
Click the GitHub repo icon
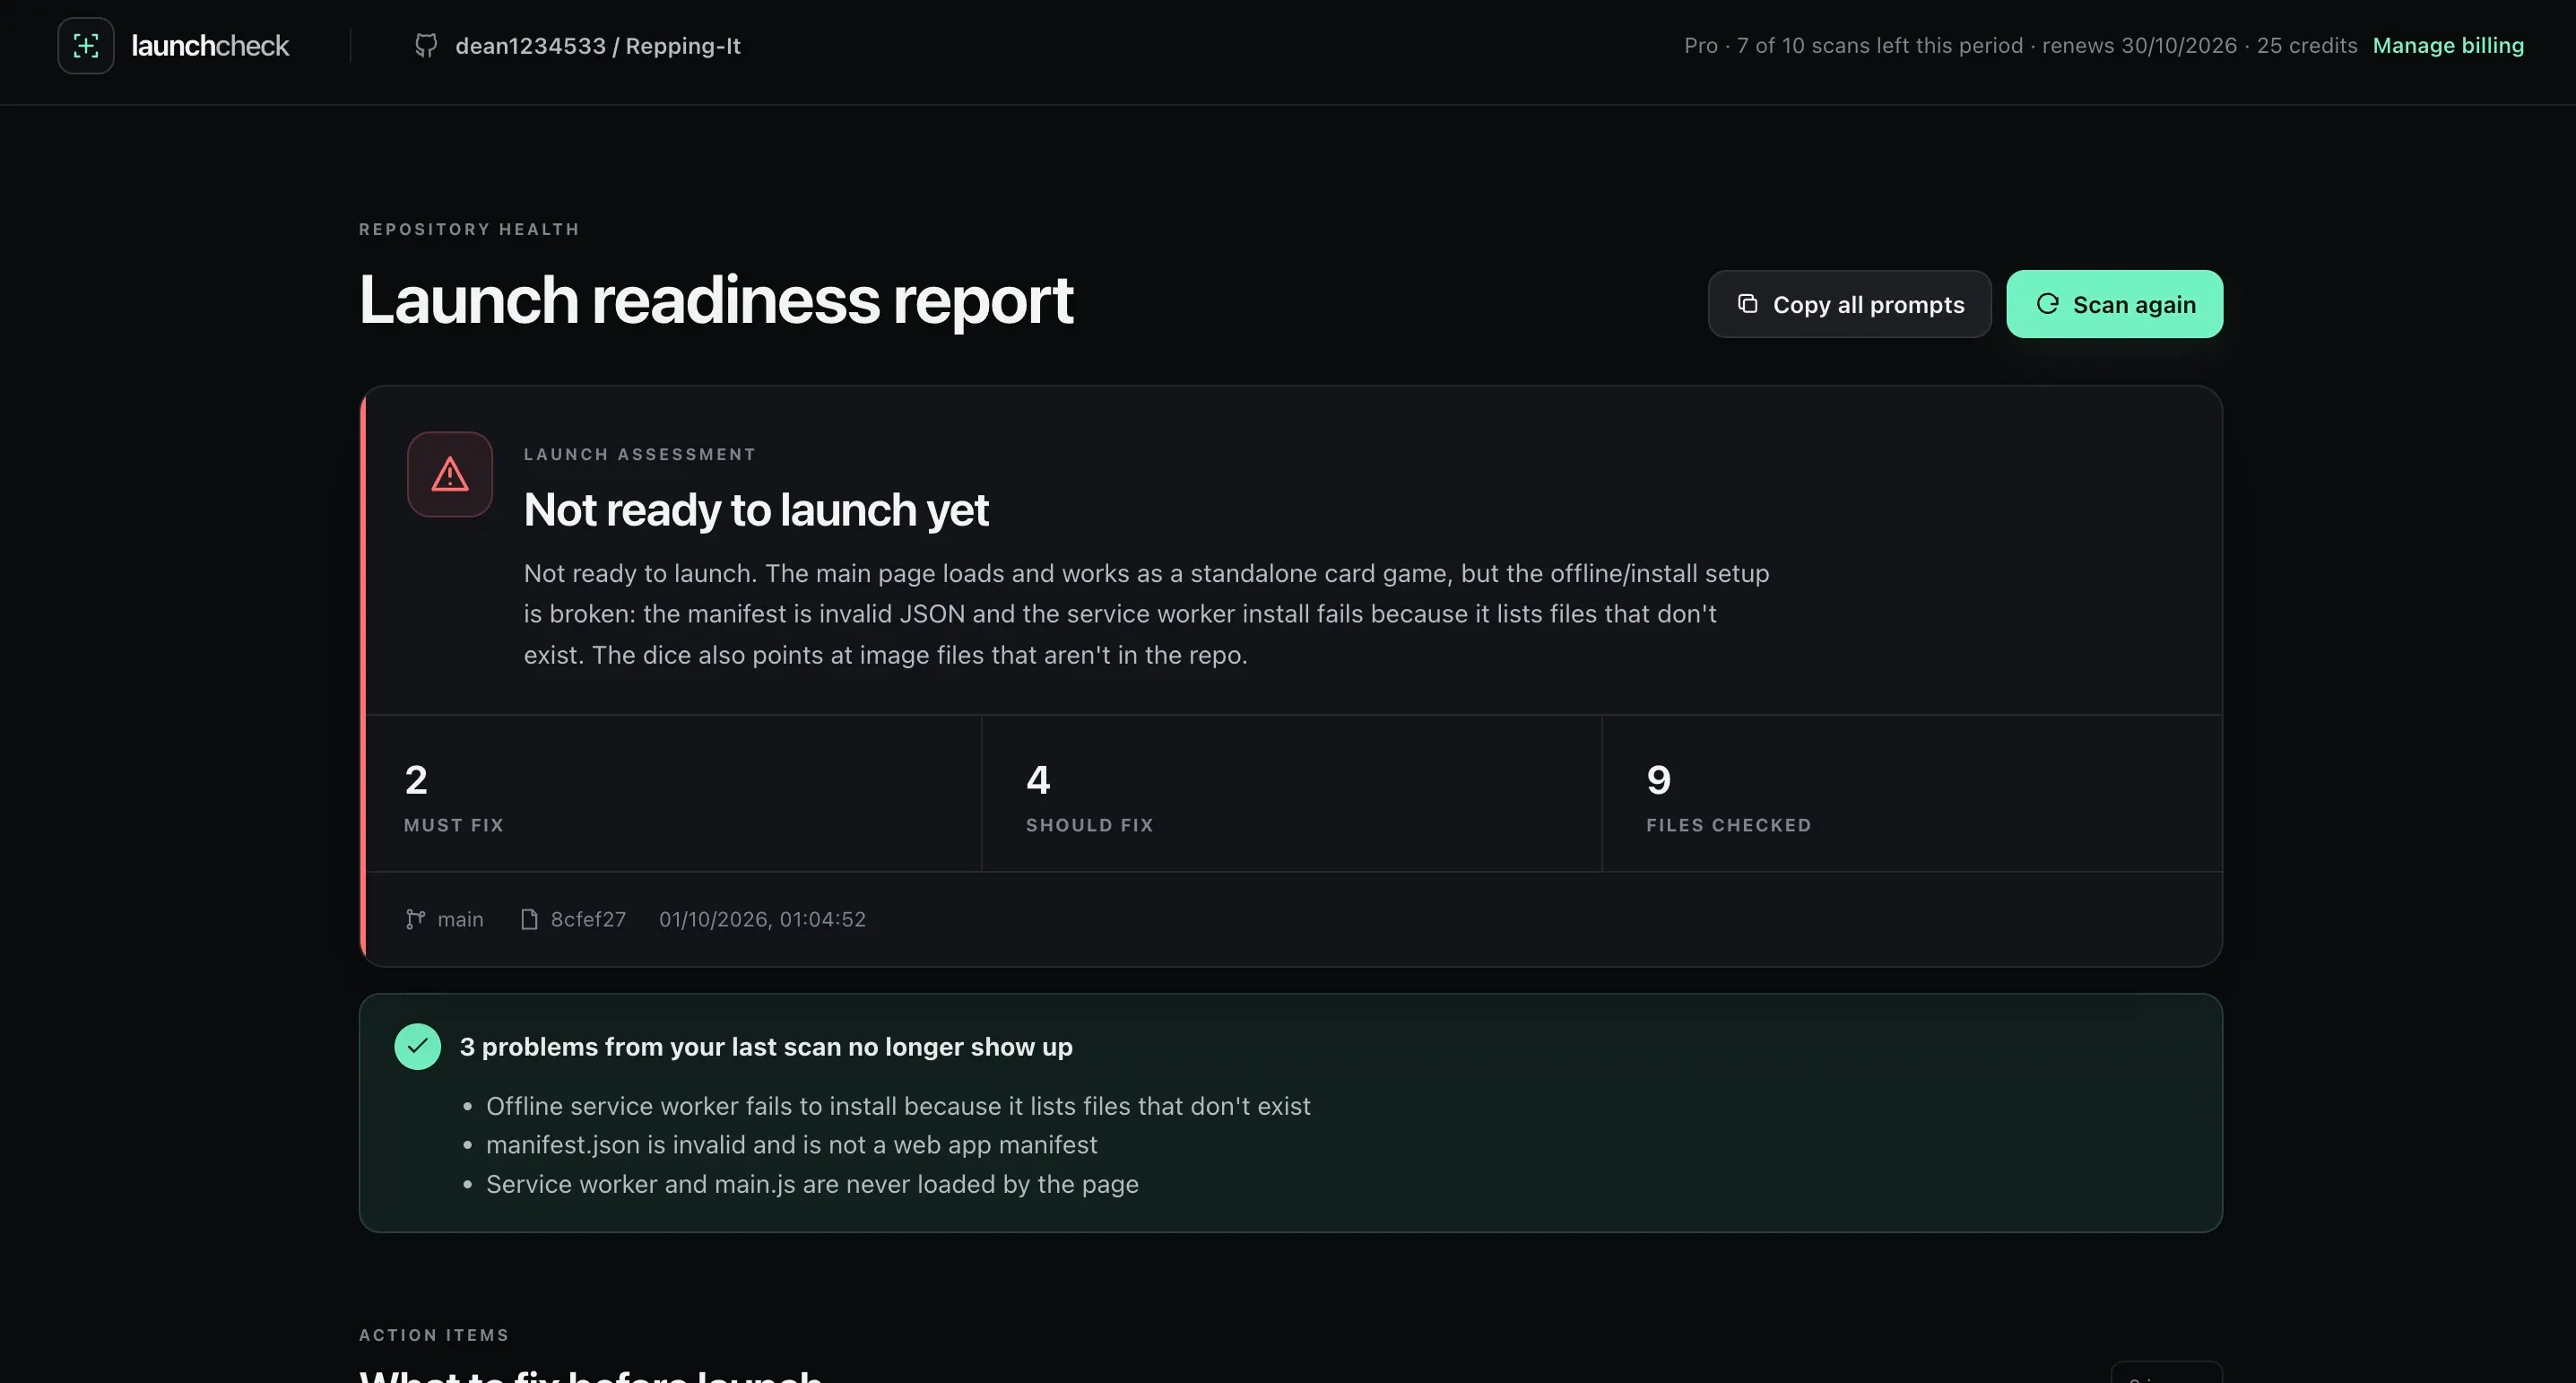(426, 46)
